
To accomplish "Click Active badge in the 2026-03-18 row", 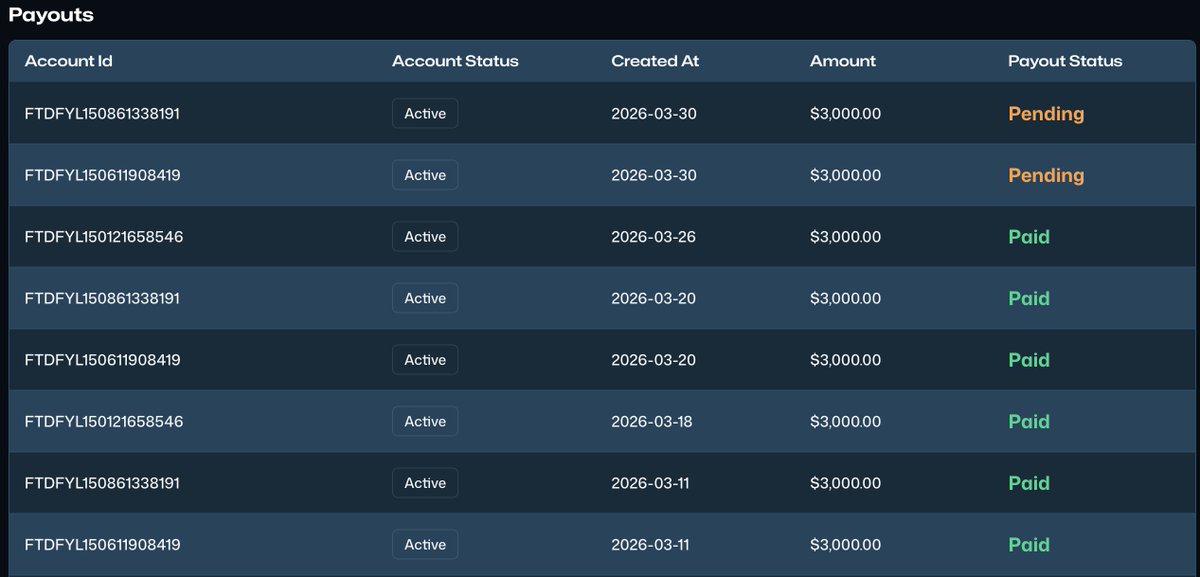I will point(425,421).
